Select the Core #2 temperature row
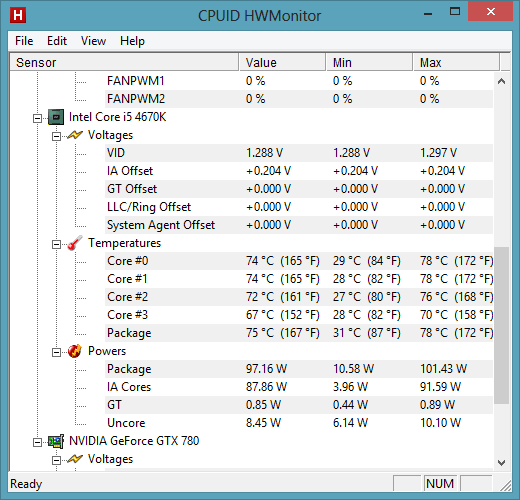Screen dimensions: 520x500 pos(299,297)
